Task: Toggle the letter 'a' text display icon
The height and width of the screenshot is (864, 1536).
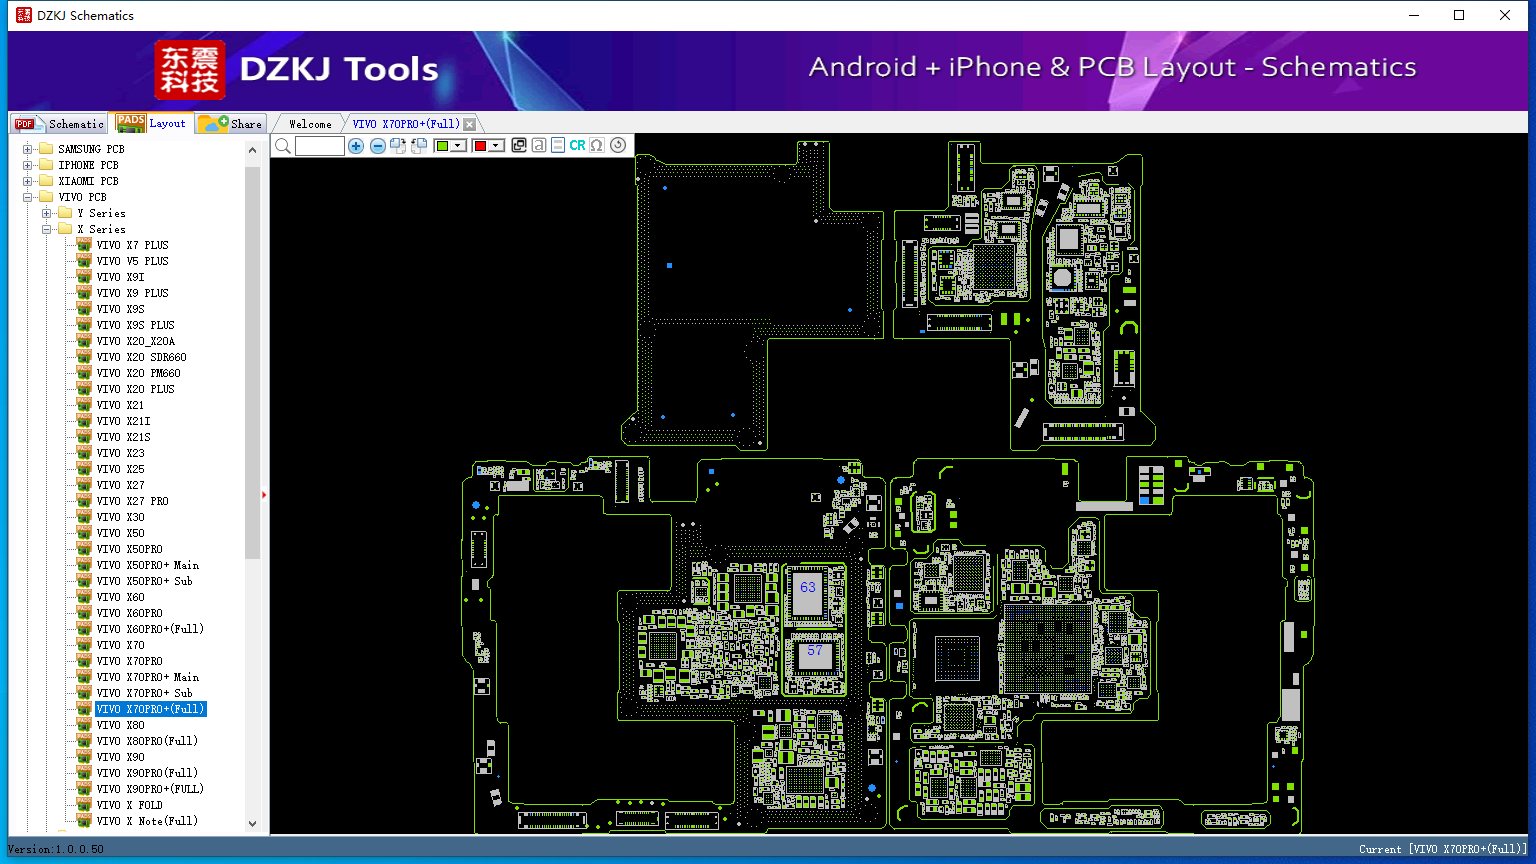Action: 539,146
